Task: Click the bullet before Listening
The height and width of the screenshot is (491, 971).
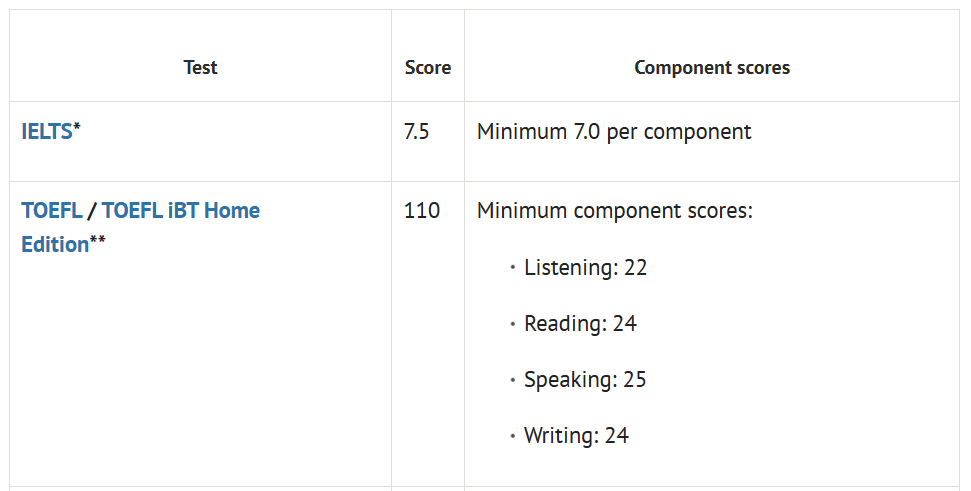Action: pos(512,268)
